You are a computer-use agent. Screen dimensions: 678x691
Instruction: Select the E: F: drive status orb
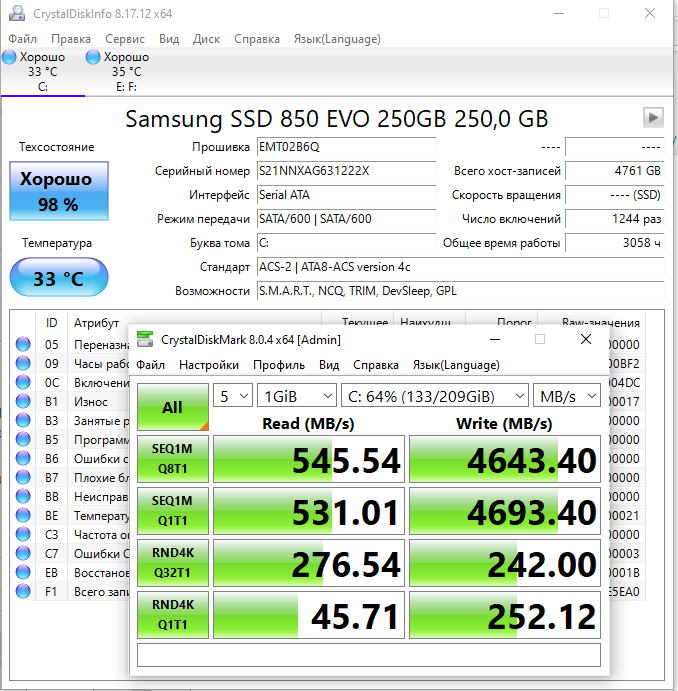pyautogui.click(x=93, y=57)
